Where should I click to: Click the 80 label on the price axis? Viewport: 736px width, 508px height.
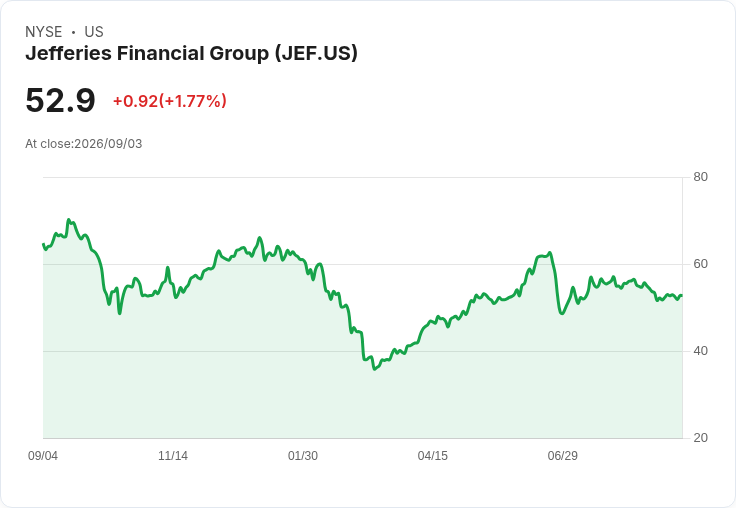coord(700,177)
